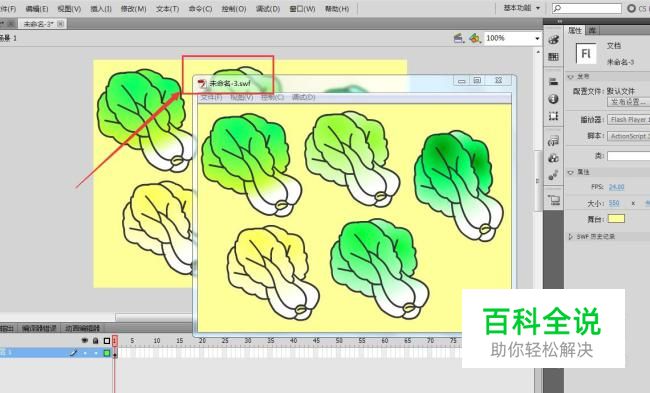Click the Edit Scene clapperboard icon

[x=458, y=38]
